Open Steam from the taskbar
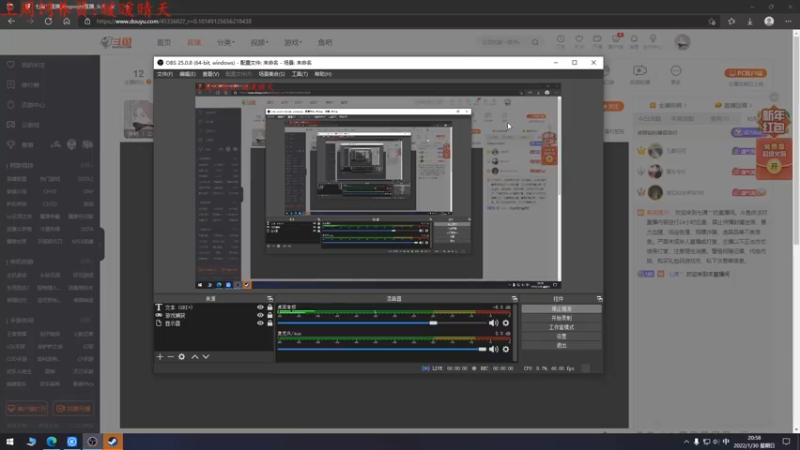800x450 pixels. 112,442
